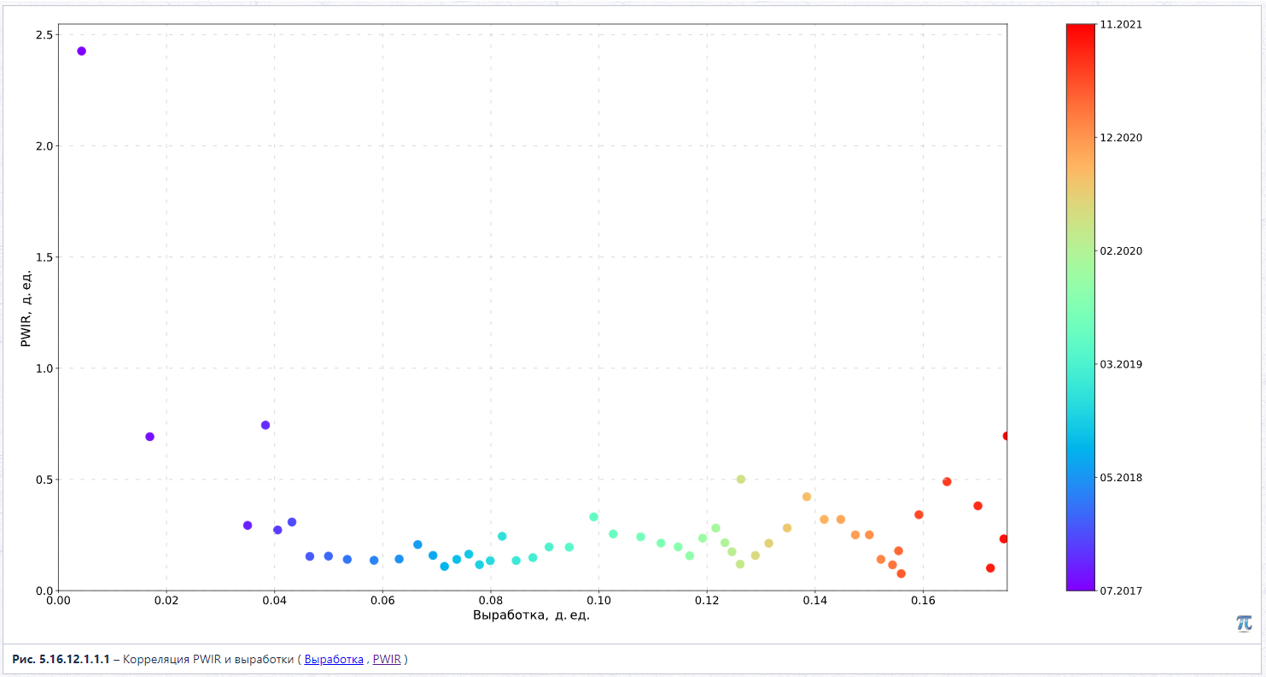Open the Выработка link in the caption

pyautogui.click(x=334, y=660)
